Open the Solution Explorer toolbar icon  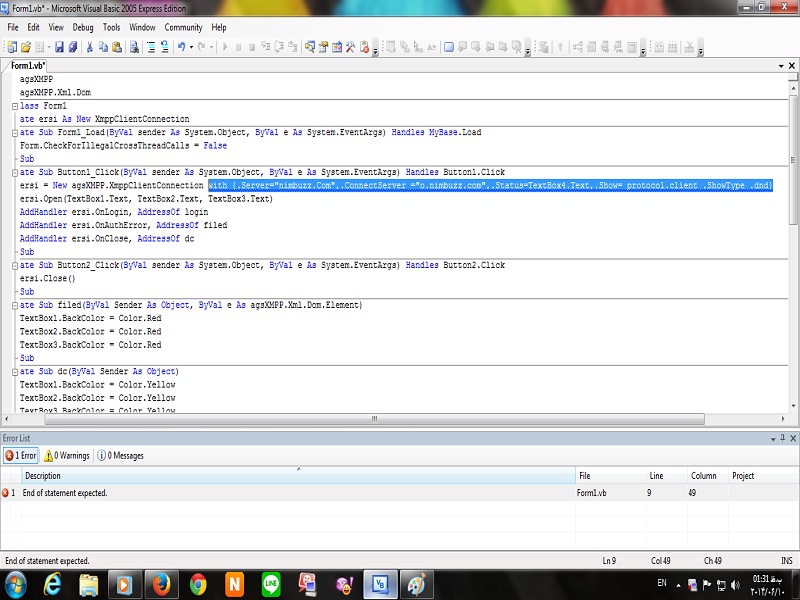click(310, 47)
